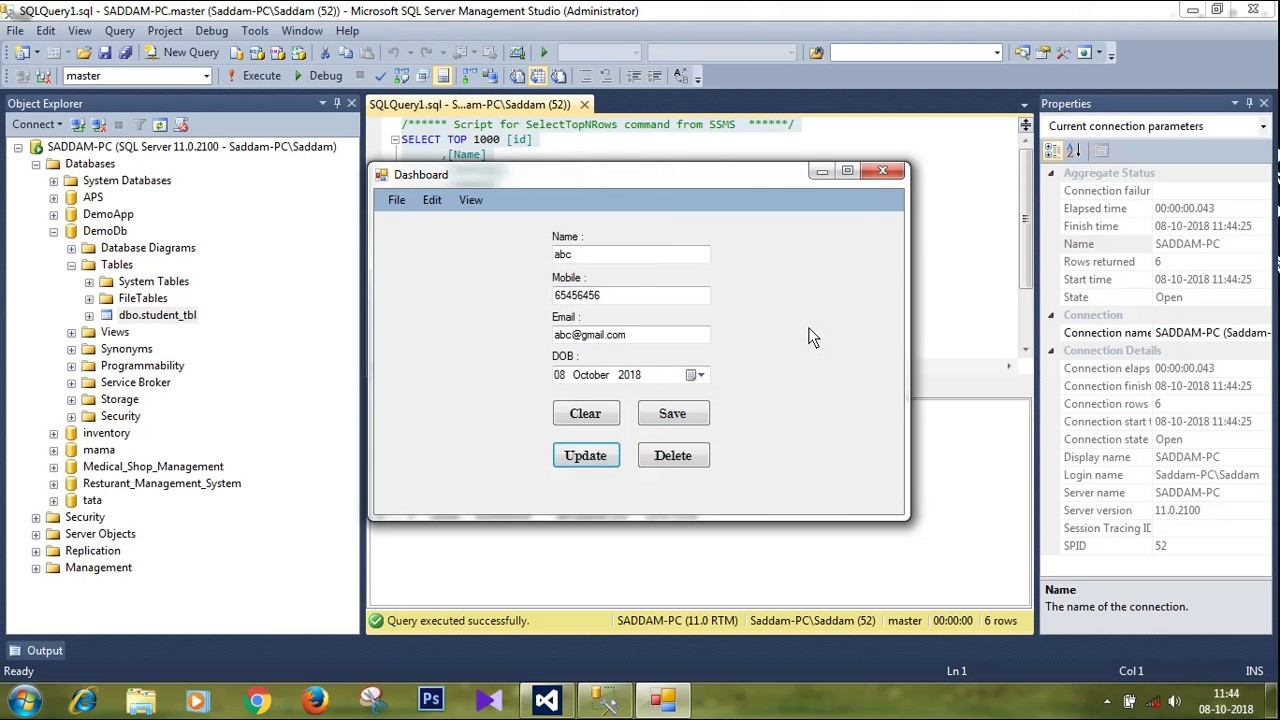Pin the Object Explorer panel

pyautogui.click(x=337, y=103)
